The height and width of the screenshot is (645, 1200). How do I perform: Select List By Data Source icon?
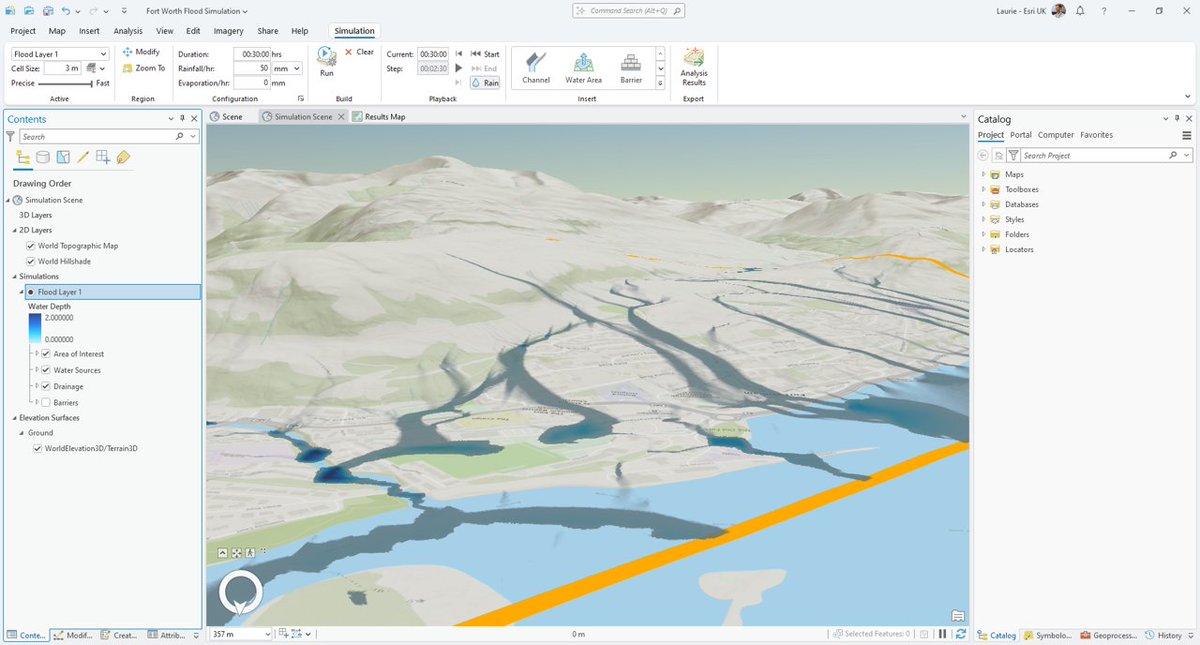(43, 157)
